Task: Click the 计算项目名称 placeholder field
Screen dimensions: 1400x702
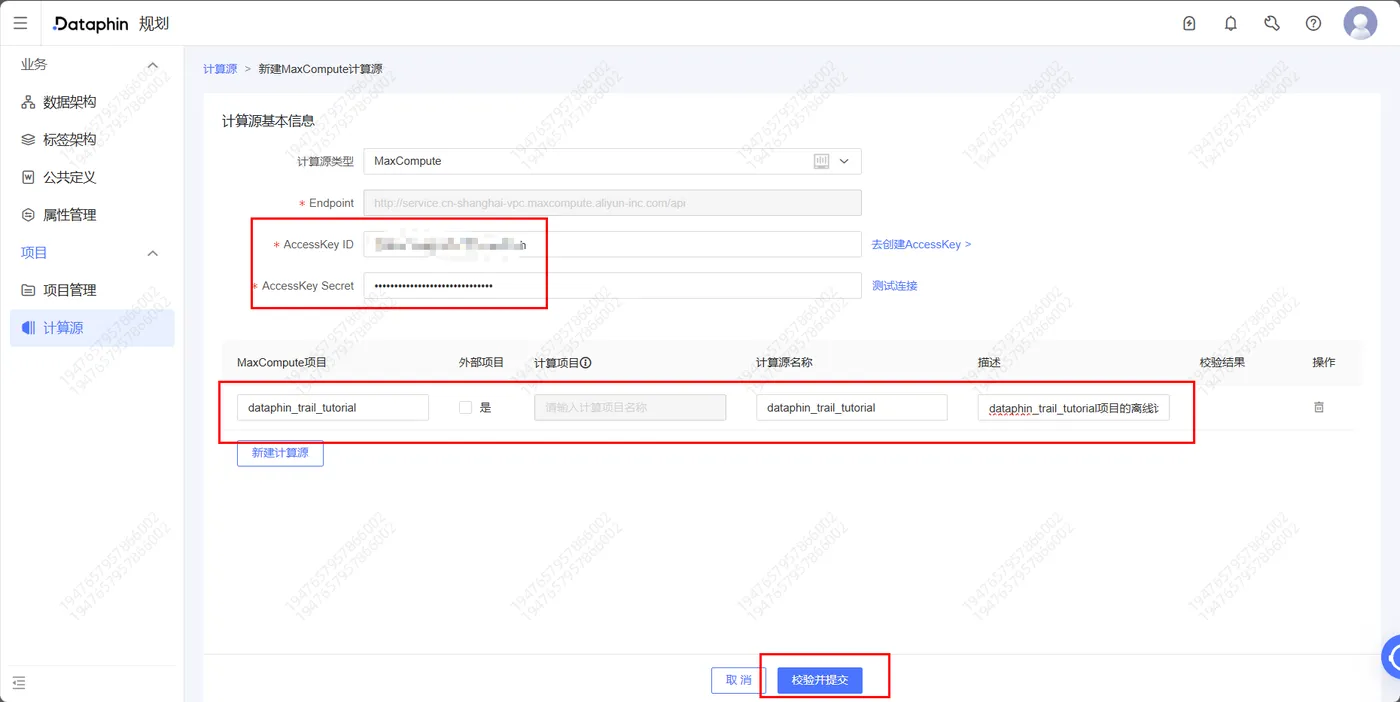Action: pos(630,407)
